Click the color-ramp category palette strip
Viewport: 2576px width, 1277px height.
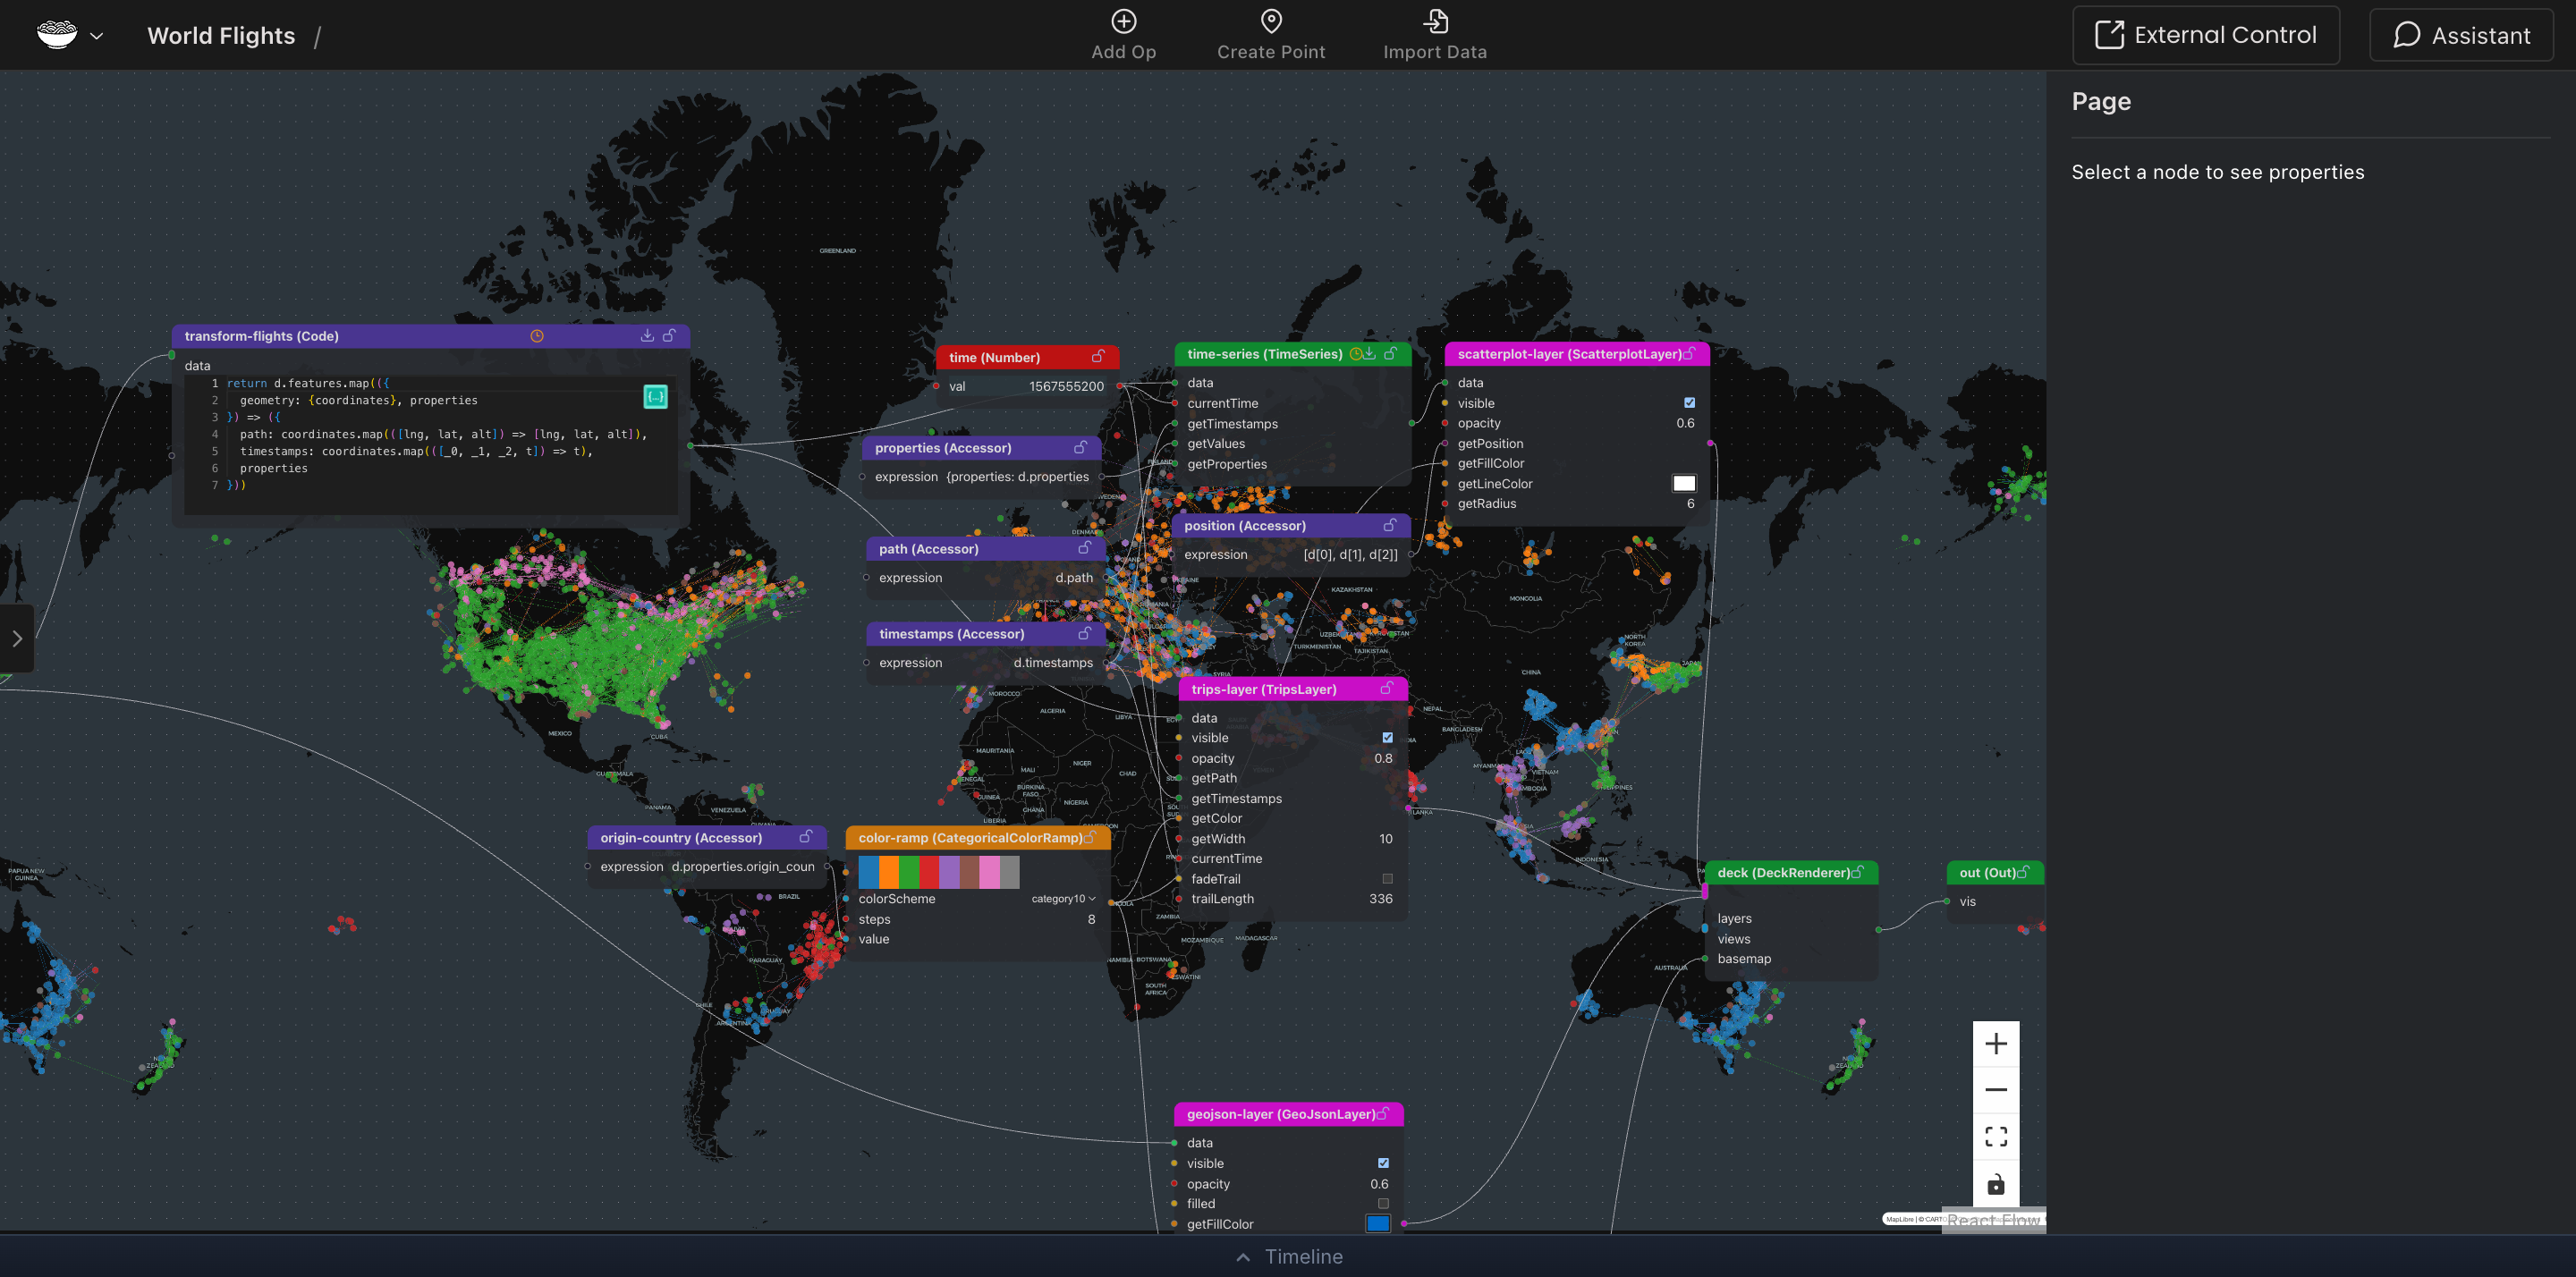coord(938,872)
